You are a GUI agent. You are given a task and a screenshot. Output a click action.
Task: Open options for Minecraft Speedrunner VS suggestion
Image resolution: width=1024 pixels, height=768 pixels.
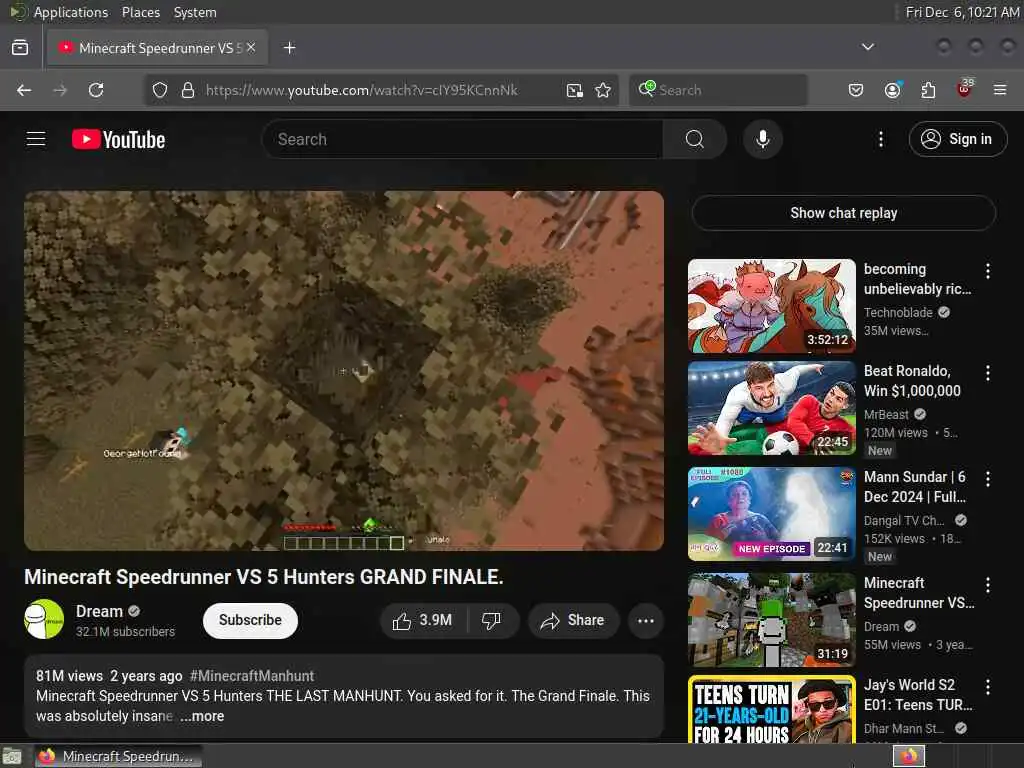click(x=987, y=584)
